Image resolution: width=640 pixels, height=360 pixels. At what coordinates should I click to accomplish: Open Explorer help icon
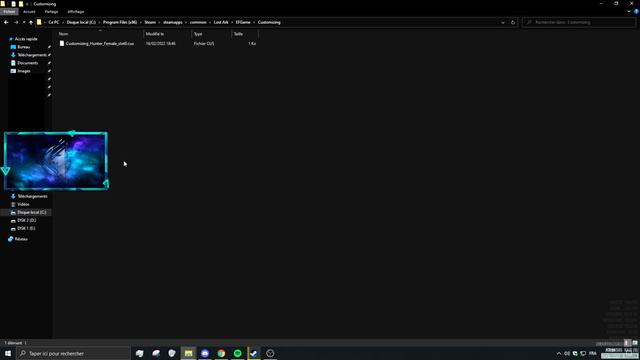[636, 11]
